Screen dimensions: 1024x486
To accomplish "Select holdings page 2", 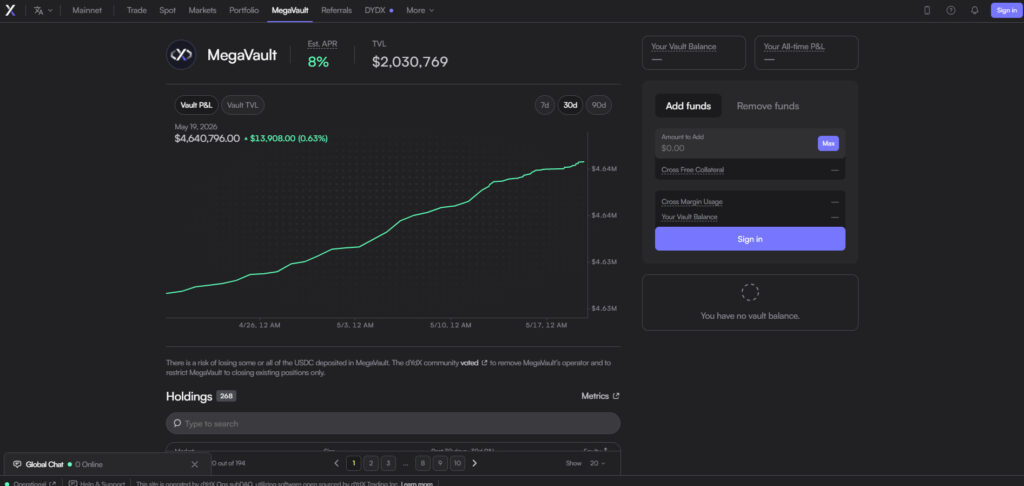I will click(371, 463).
